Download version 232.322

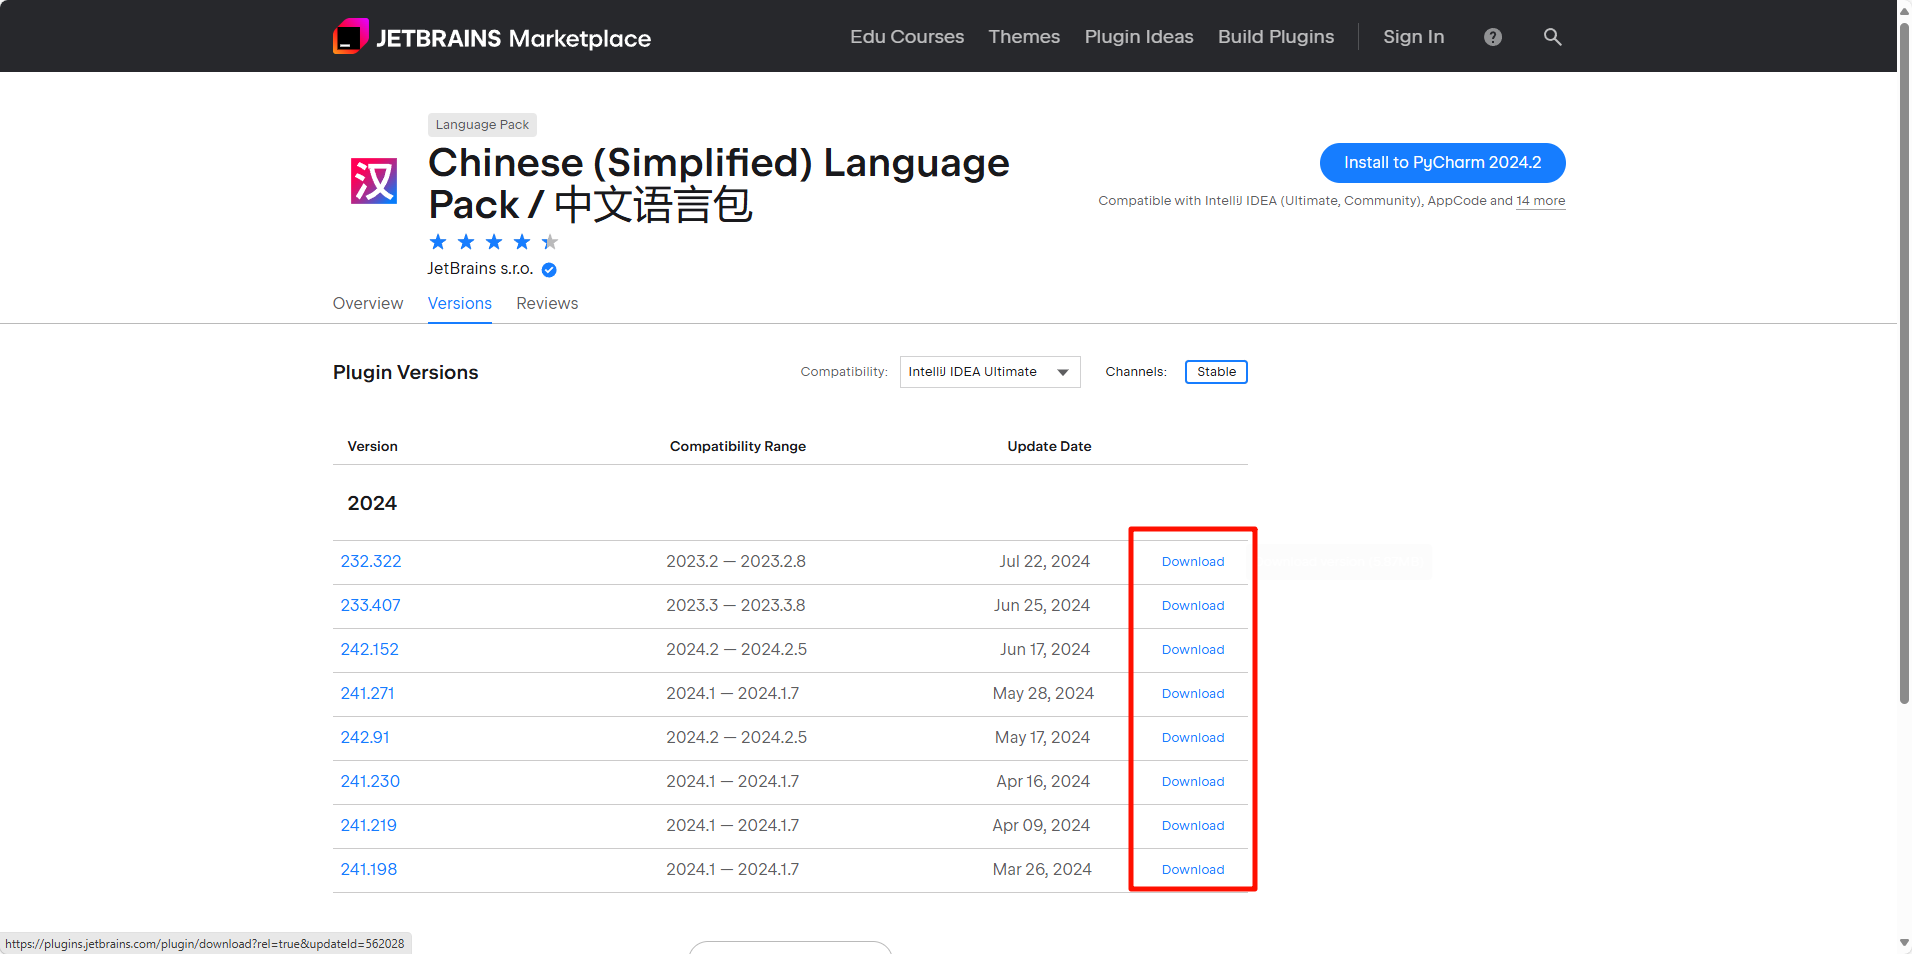(x=1193, y=562)
